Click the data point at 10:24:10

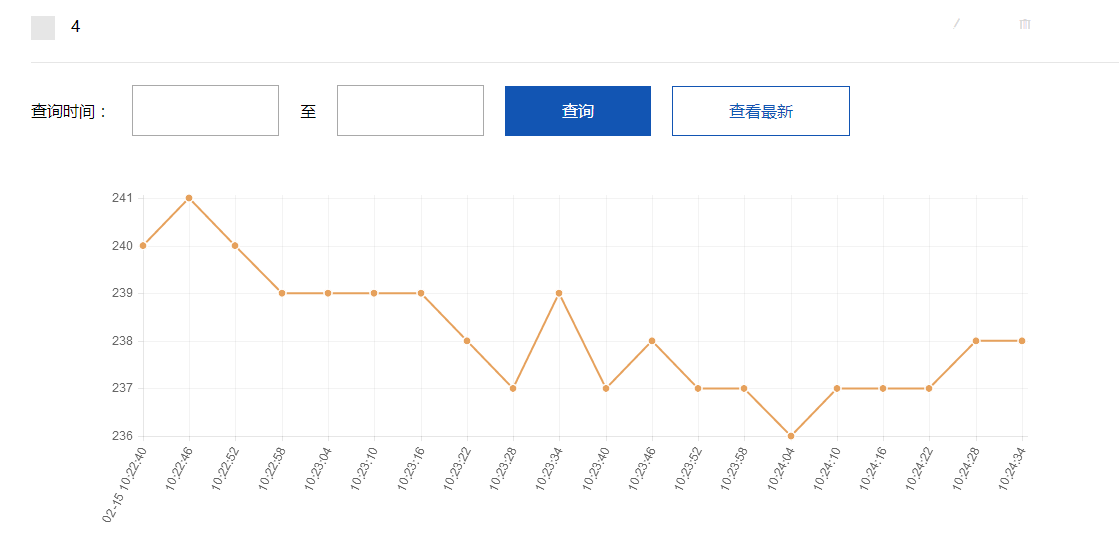[837, 388]
